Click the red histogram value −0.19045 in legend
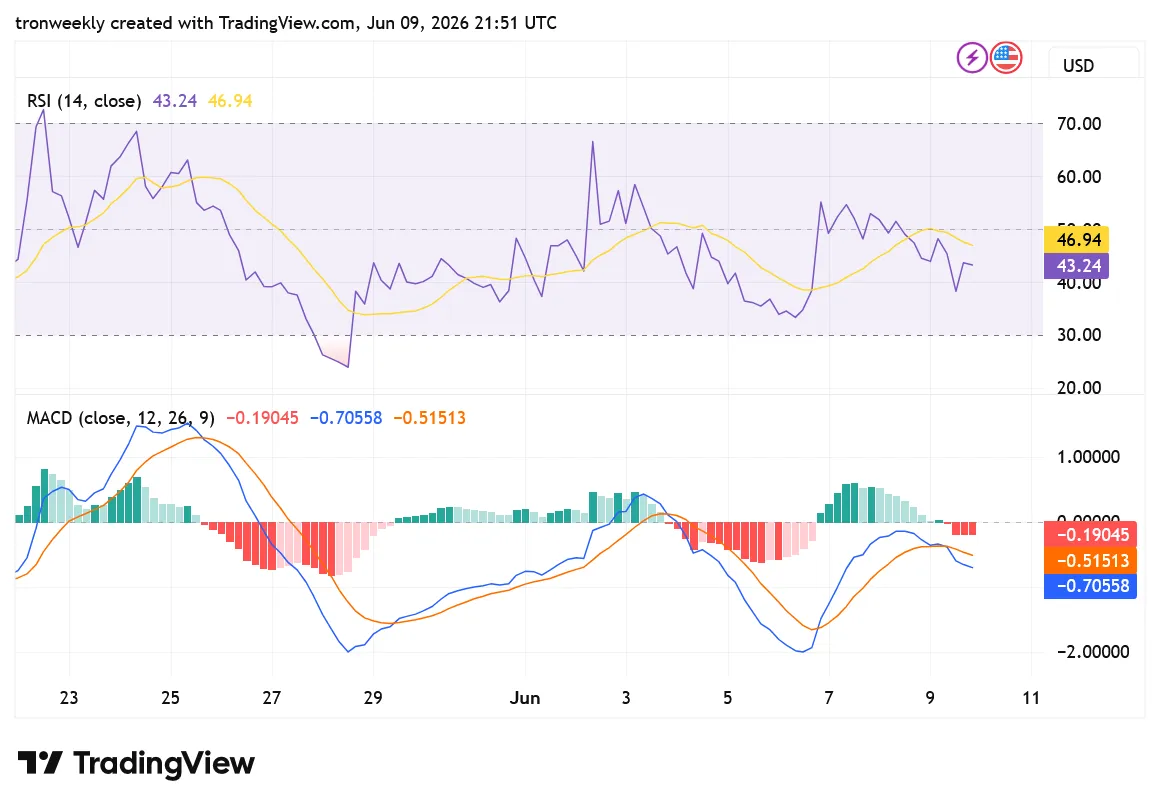Screen dimensions: 1160x808 tap(263, 418)
